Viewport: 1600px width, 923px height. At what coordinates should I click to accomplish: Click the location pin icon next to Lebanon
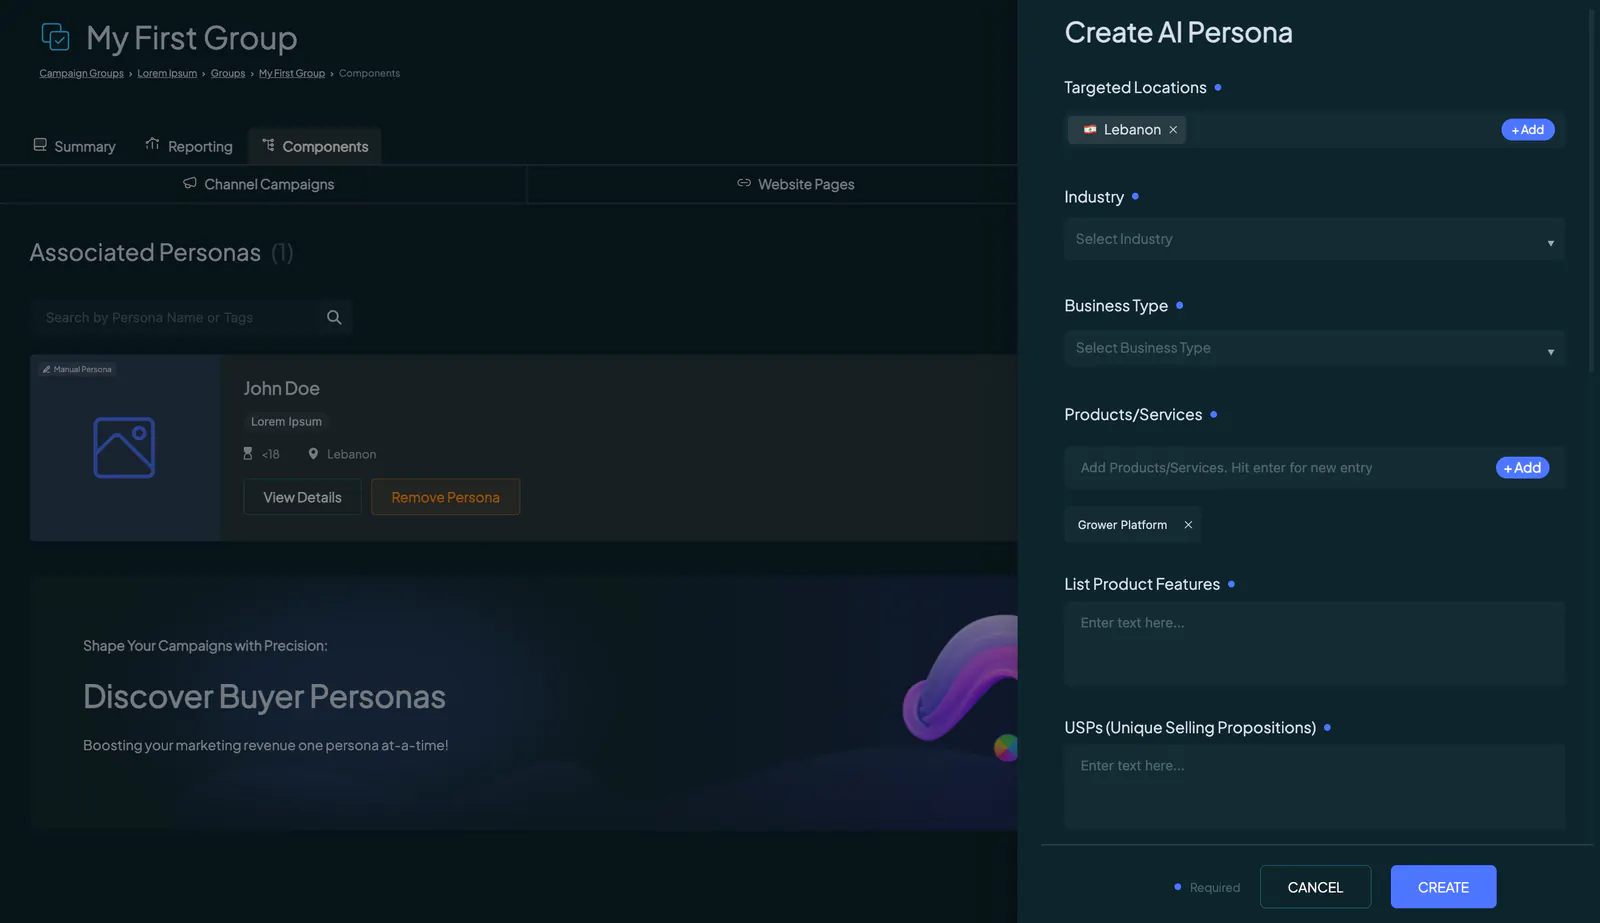(313, 454)
